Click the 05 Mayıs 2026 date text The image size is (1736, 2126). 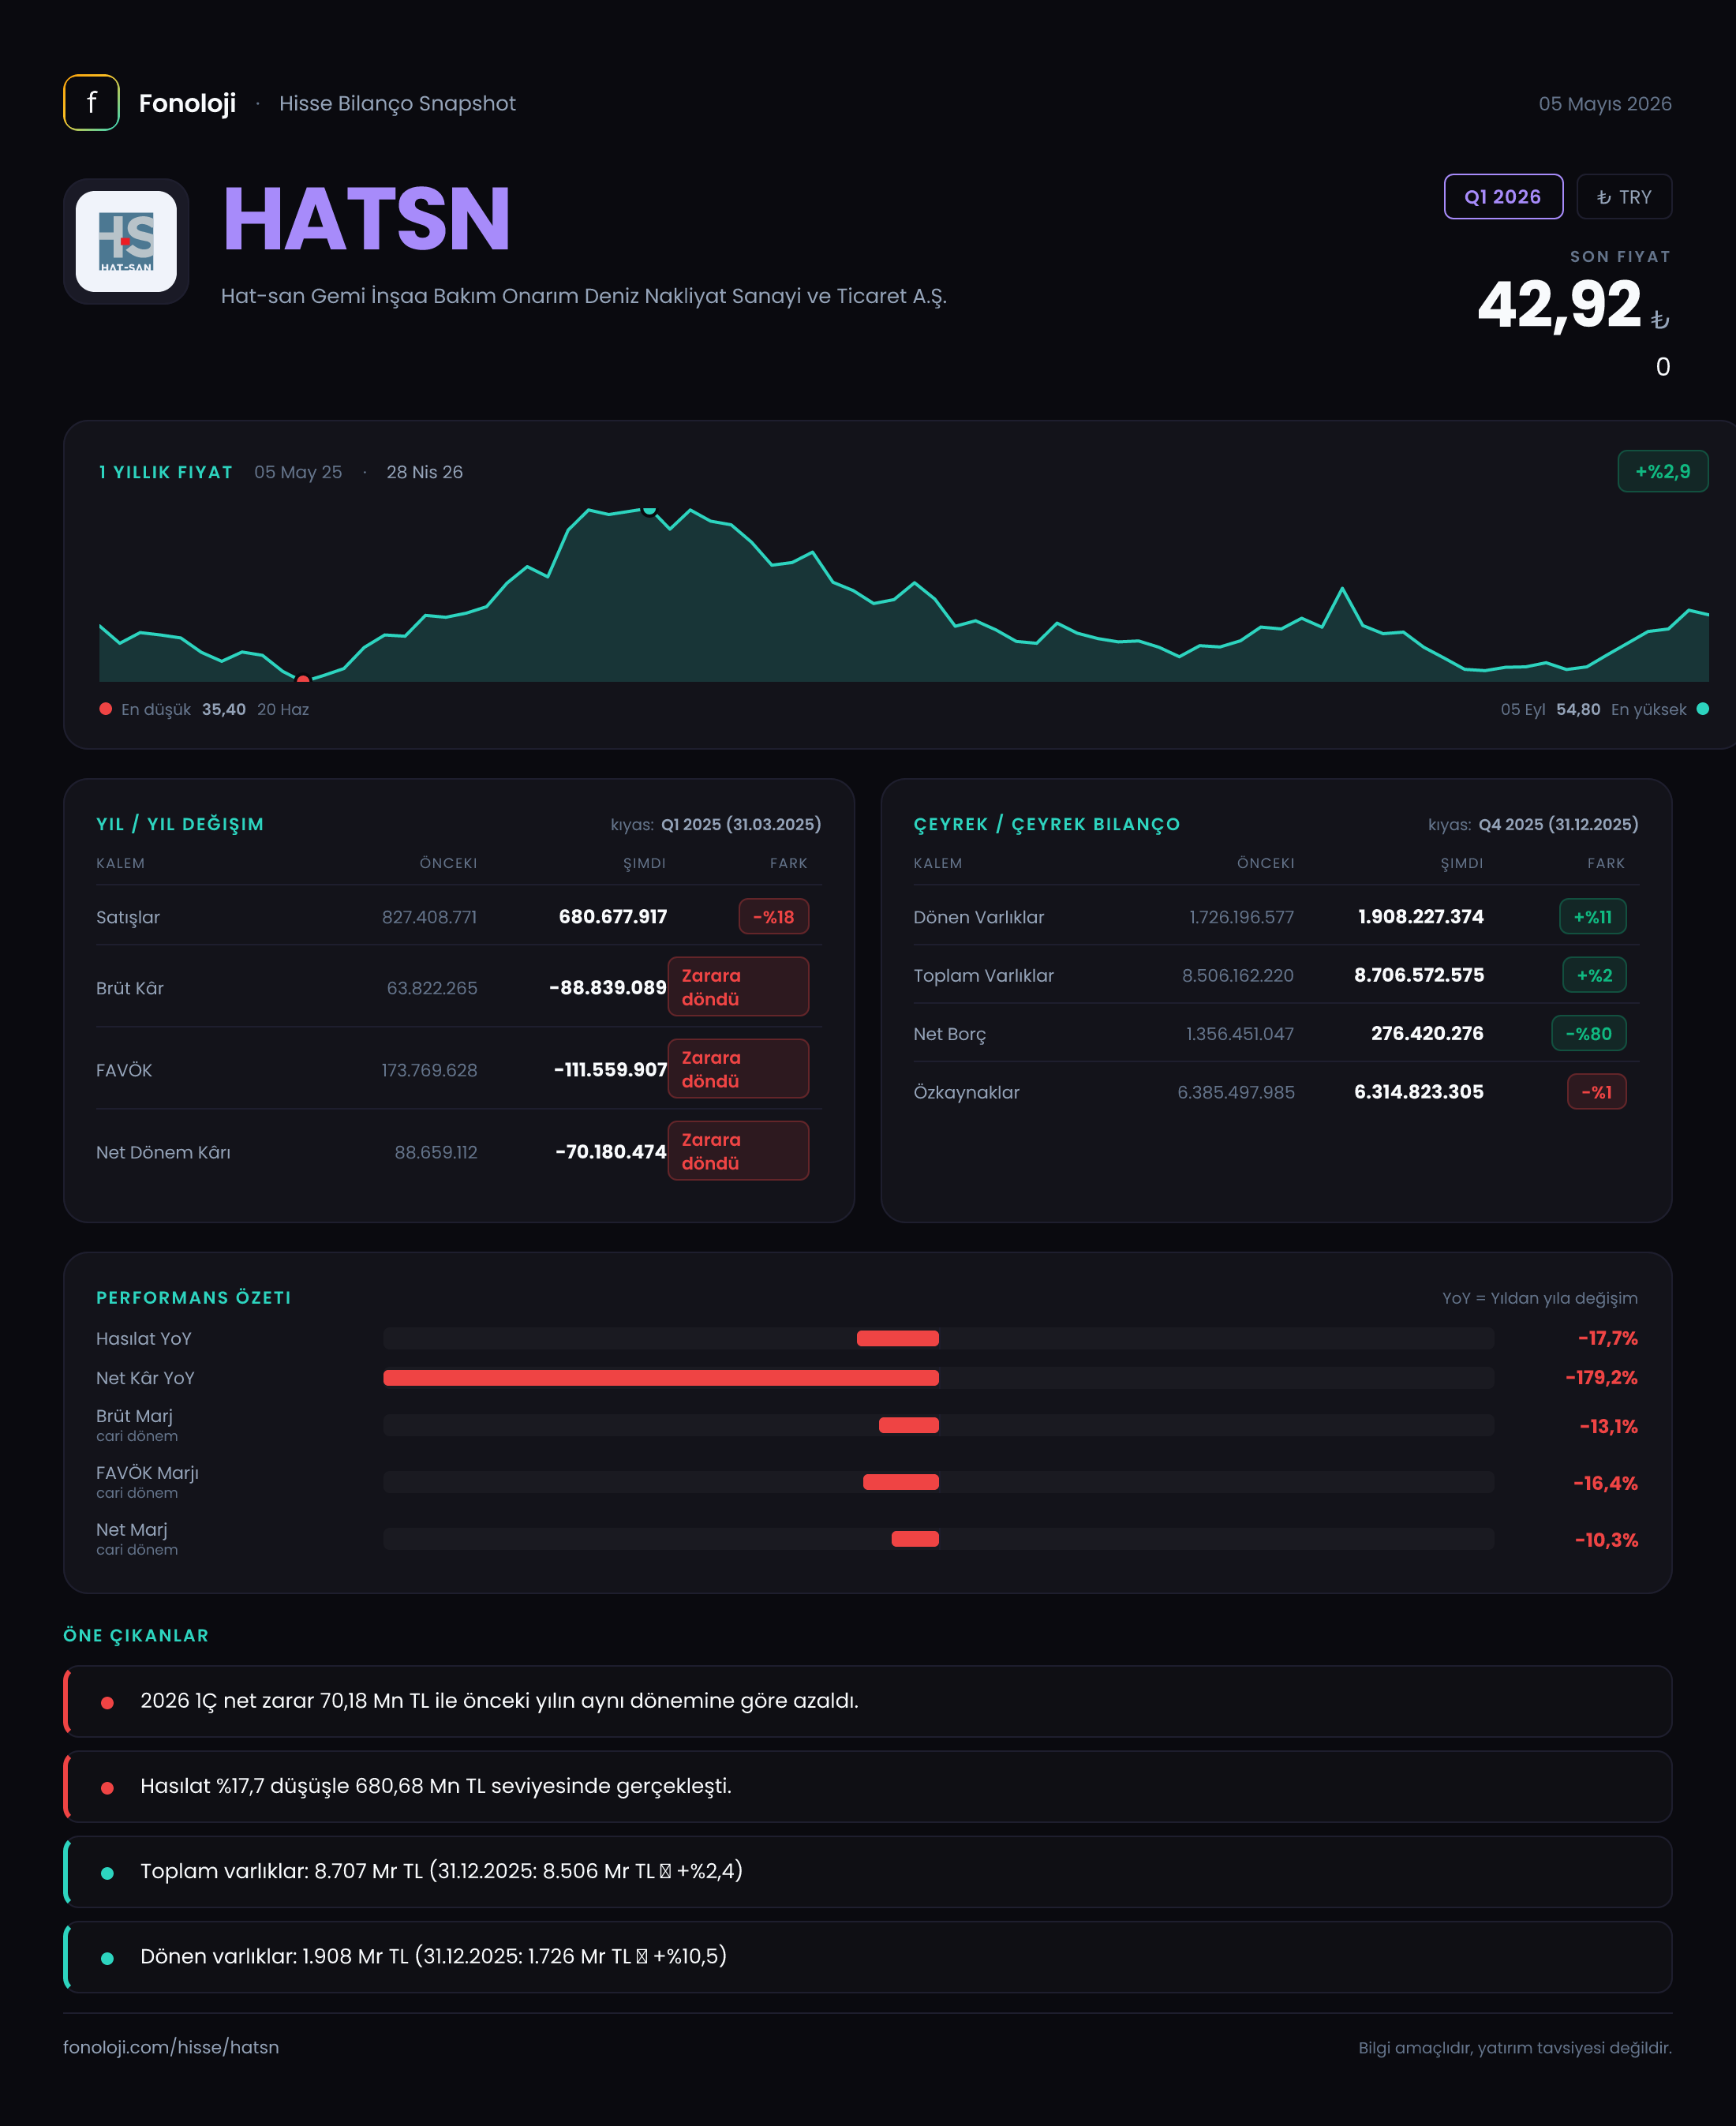[x=1605, y=104]
